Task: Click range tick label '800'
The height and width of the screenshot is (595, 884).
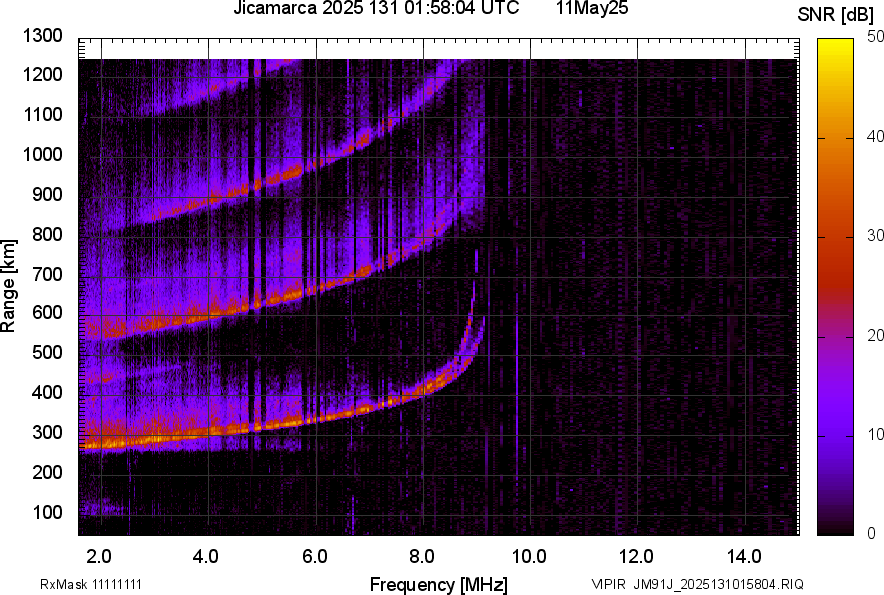Action: pos(47,233)
